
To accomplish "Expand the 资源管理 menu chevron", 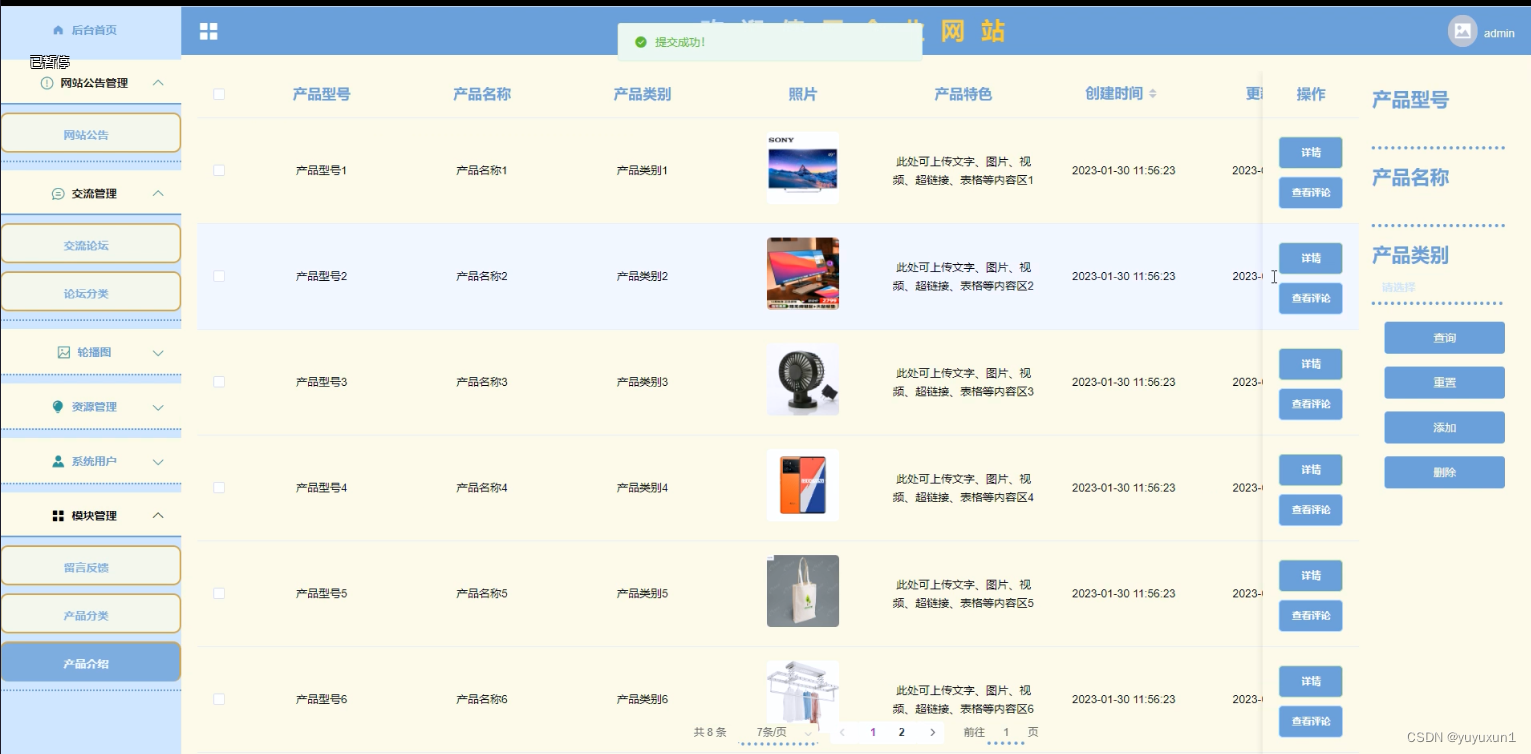I will tap(157, 407).
